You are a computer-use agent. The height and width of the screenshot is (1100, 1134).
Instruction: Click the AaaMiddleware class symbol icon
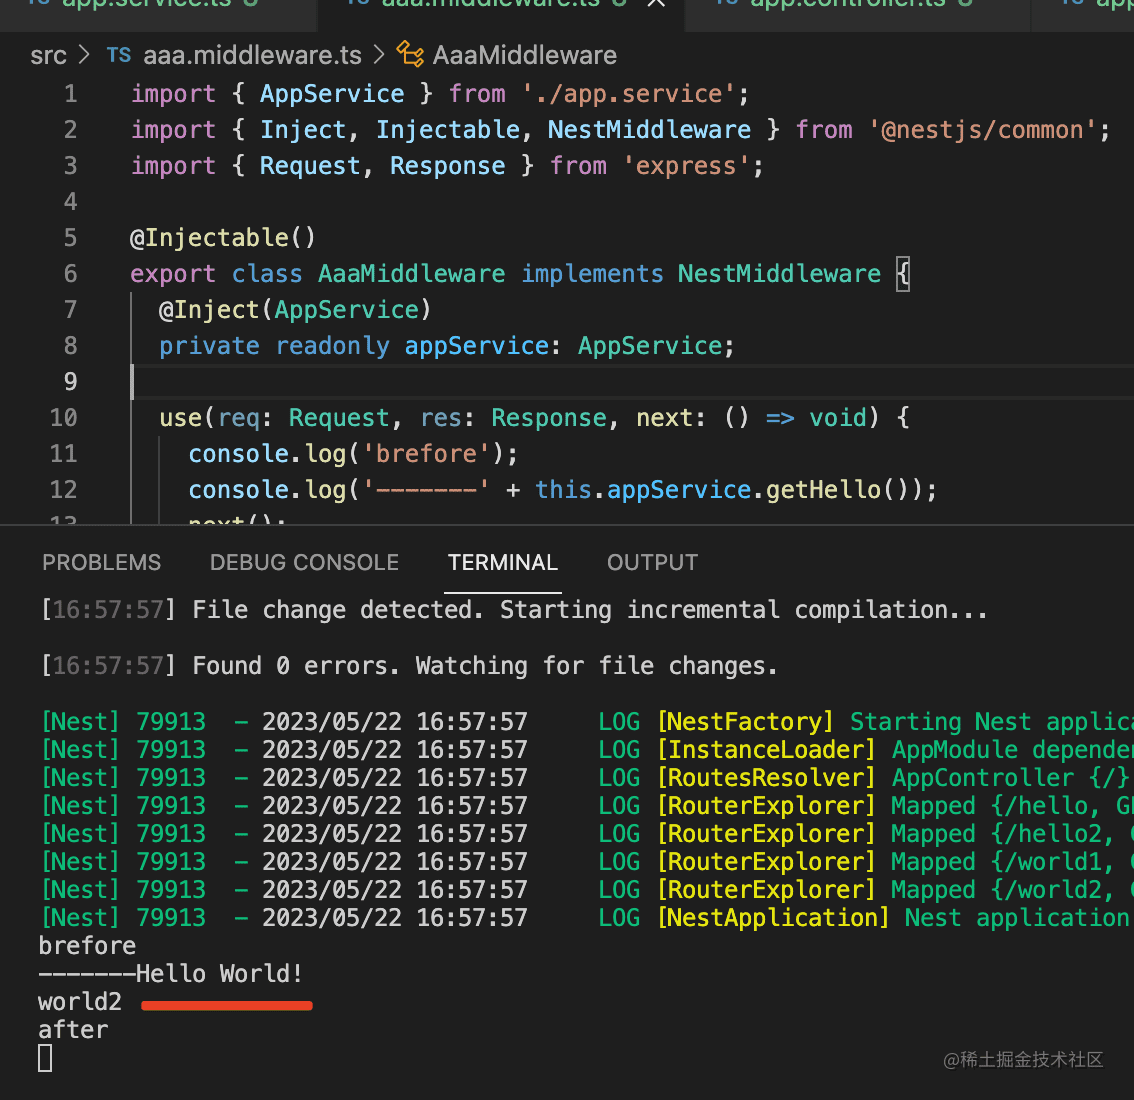pos(410,54)
